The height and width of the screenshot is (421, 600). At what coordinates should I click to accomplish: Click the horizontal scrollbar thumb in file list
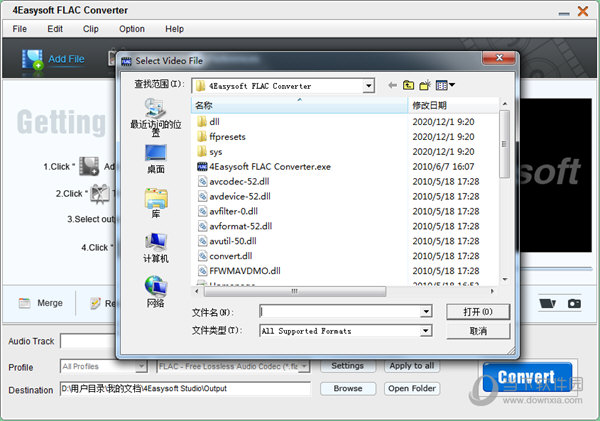coord(295,292)
